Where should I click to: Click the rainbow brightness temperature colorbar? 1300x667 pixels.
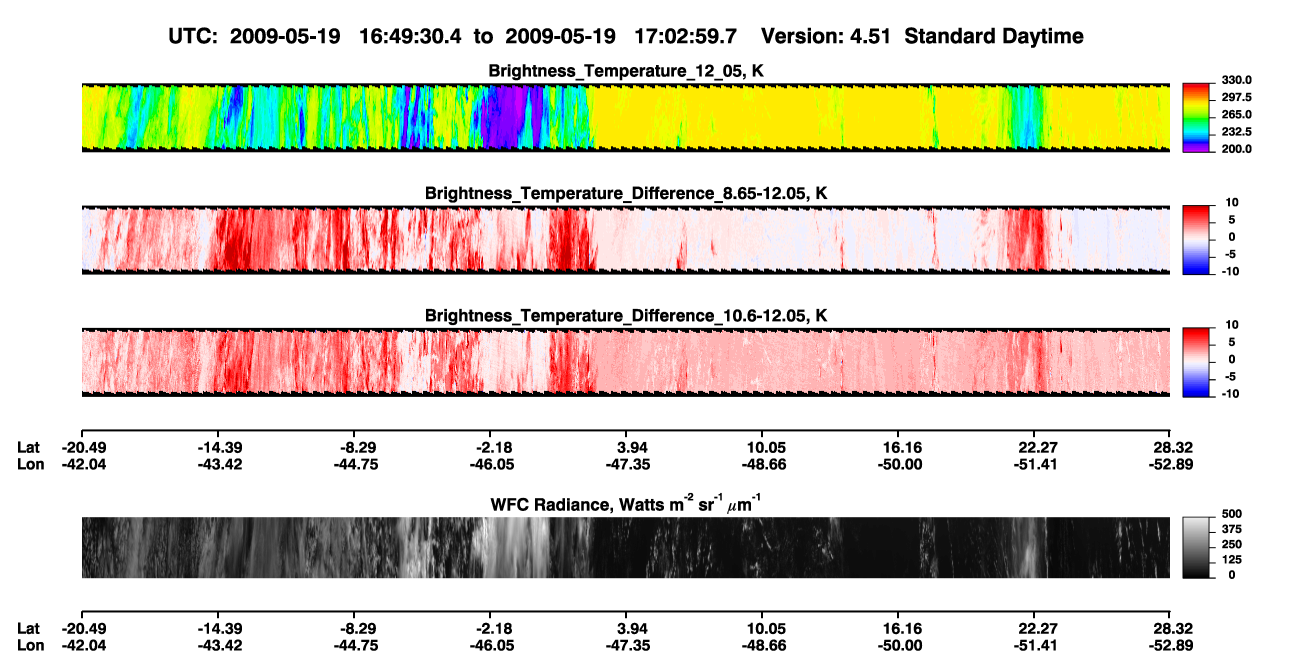[x=1197, y=118]
